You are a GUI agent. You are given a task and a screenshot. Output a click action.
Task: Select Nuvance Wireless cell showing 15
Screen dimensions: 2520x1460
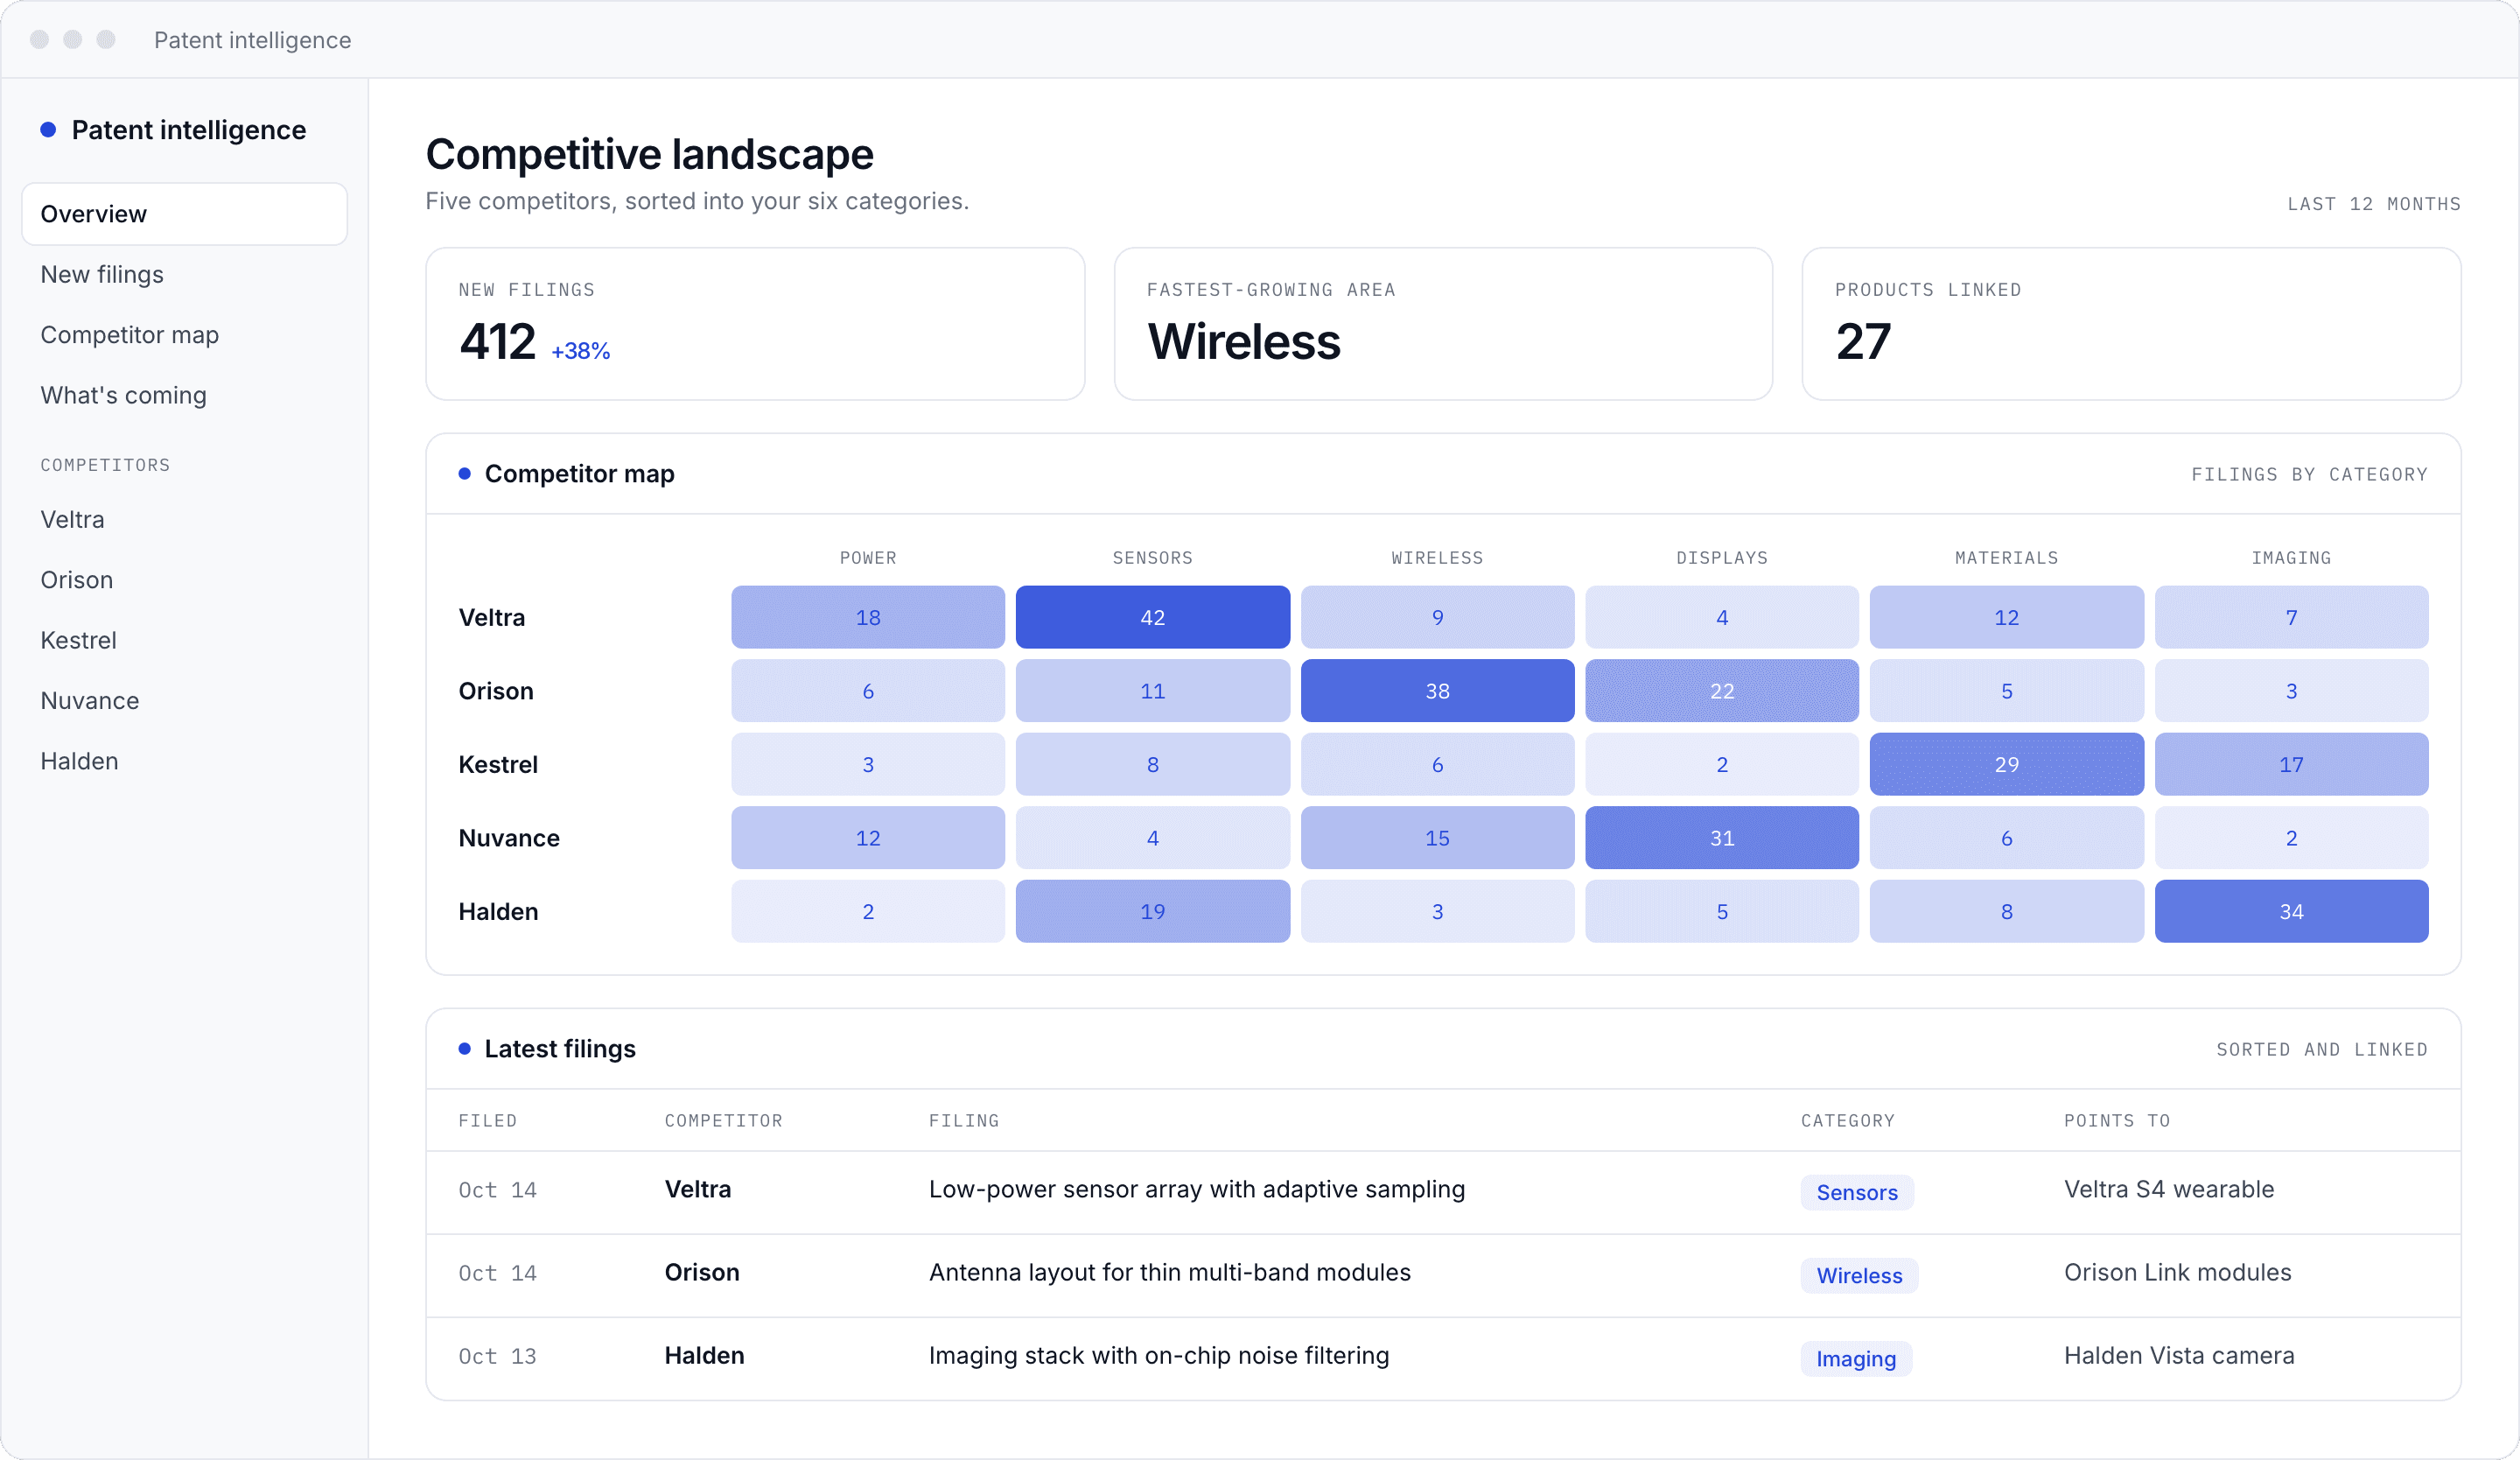[1437, 838]
